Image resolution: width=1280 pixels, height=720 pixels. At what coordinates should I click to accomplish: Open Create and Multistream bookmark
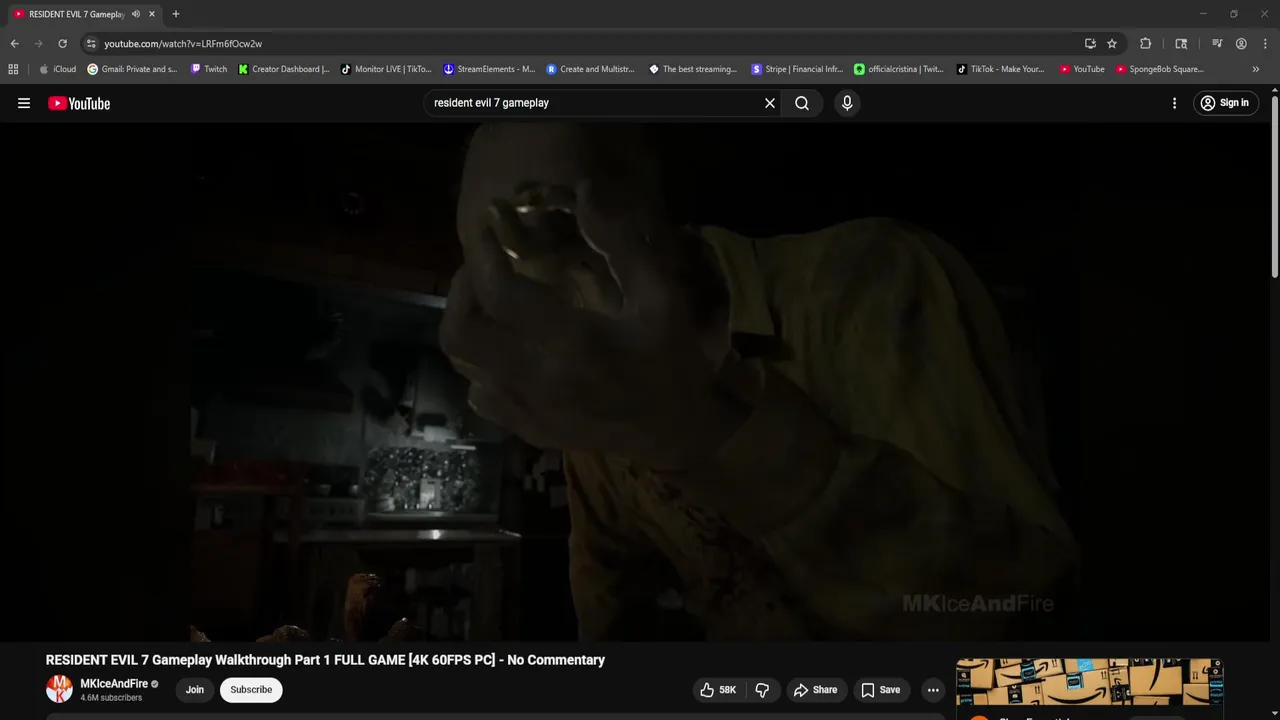tap(591, 69)
